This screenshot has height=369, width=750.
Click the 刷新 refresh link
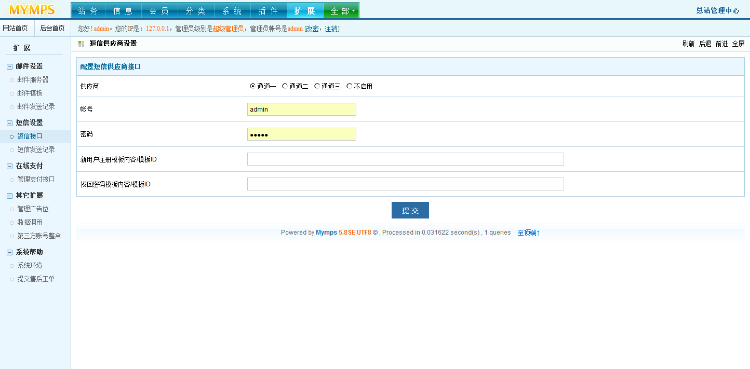[688, 44]
